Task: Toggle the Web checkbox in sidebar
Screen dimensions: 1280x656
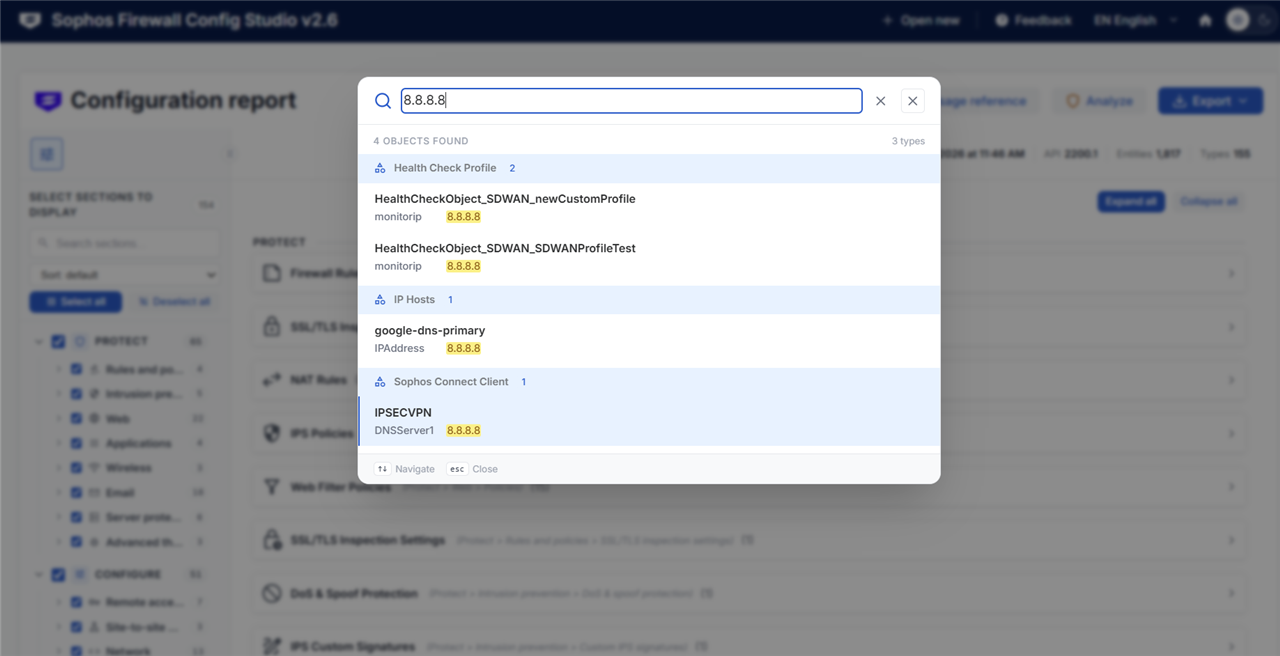Action: (76, 419)
